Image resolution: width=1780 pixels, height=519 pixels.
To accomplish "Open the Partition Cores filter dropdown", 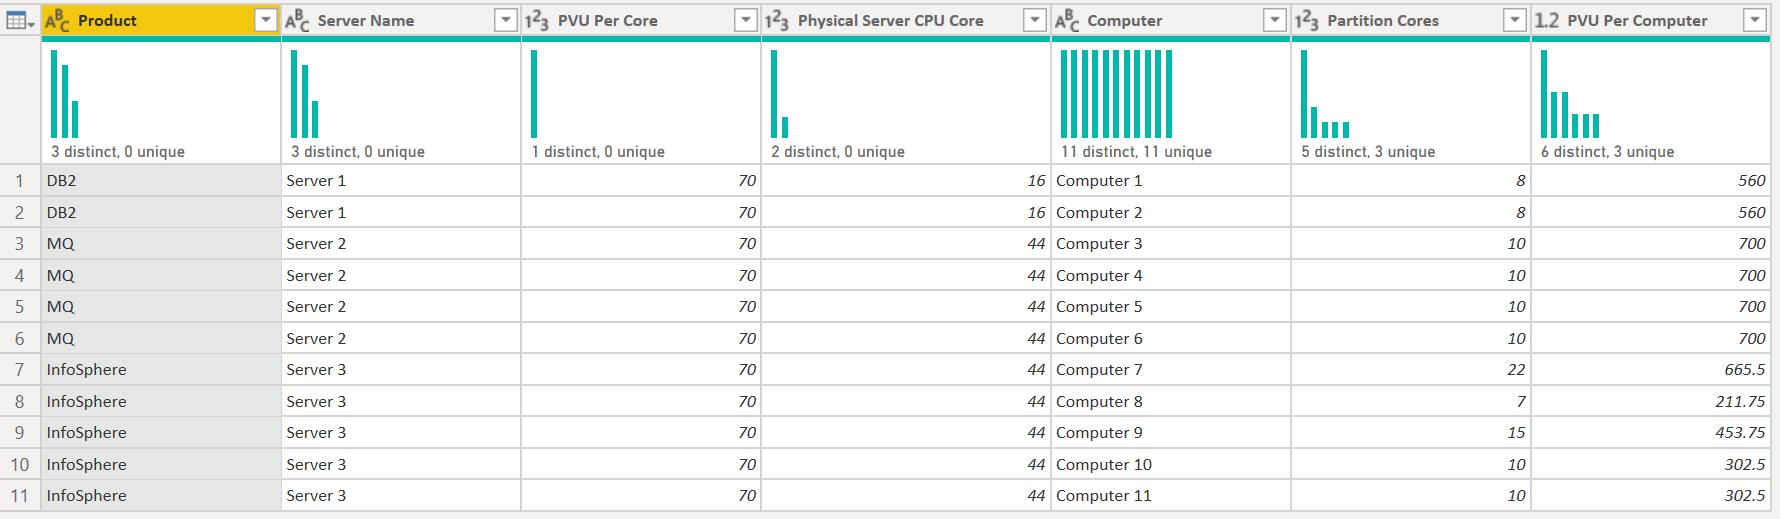I will 1515,21.
